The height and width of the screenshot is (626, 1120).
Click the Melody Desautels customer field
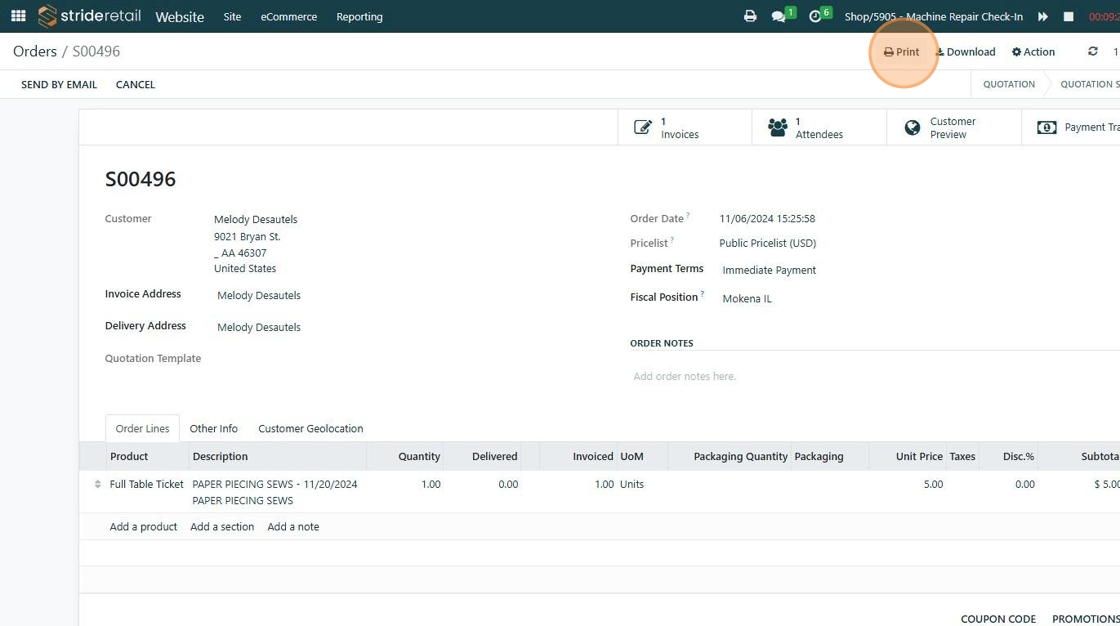(x=256, y=219)
